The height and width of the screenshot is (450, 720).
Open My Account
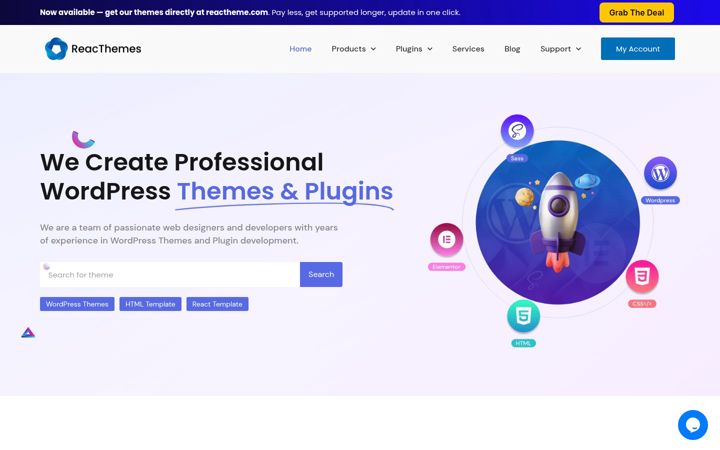[638, 49]
